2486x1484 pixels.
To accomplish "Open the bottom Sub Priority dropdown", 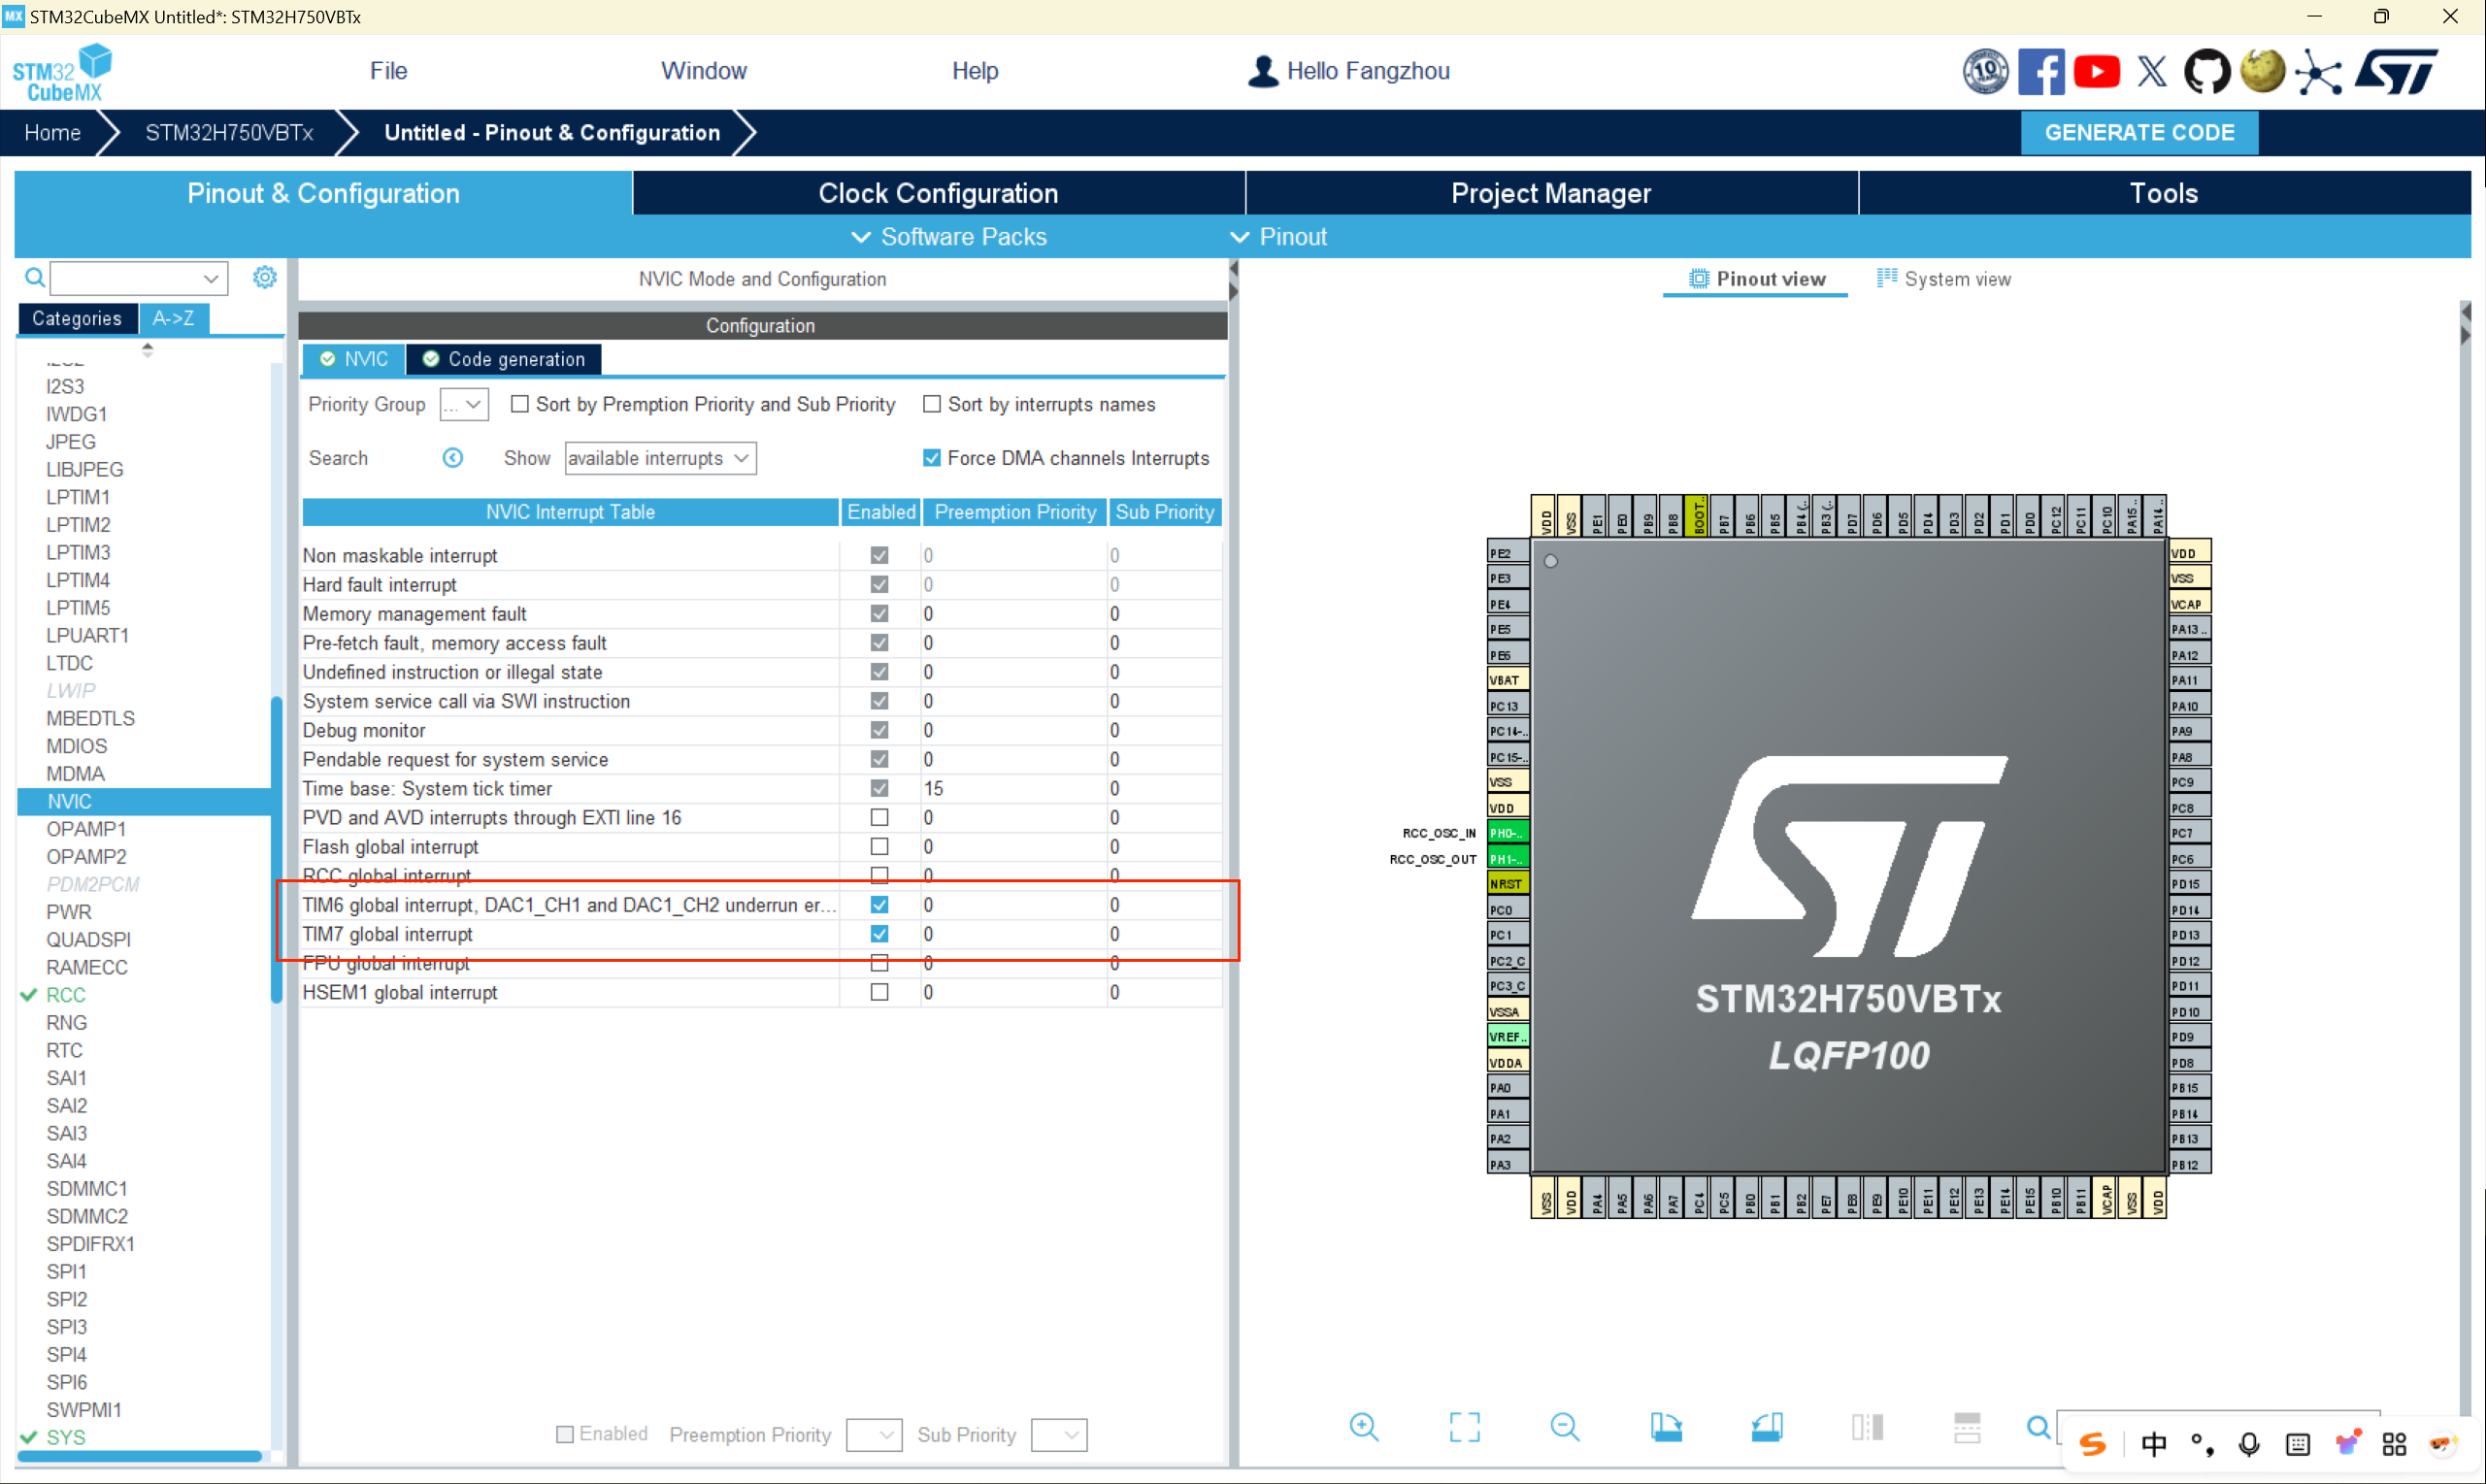I will tap(1059, 1435).
